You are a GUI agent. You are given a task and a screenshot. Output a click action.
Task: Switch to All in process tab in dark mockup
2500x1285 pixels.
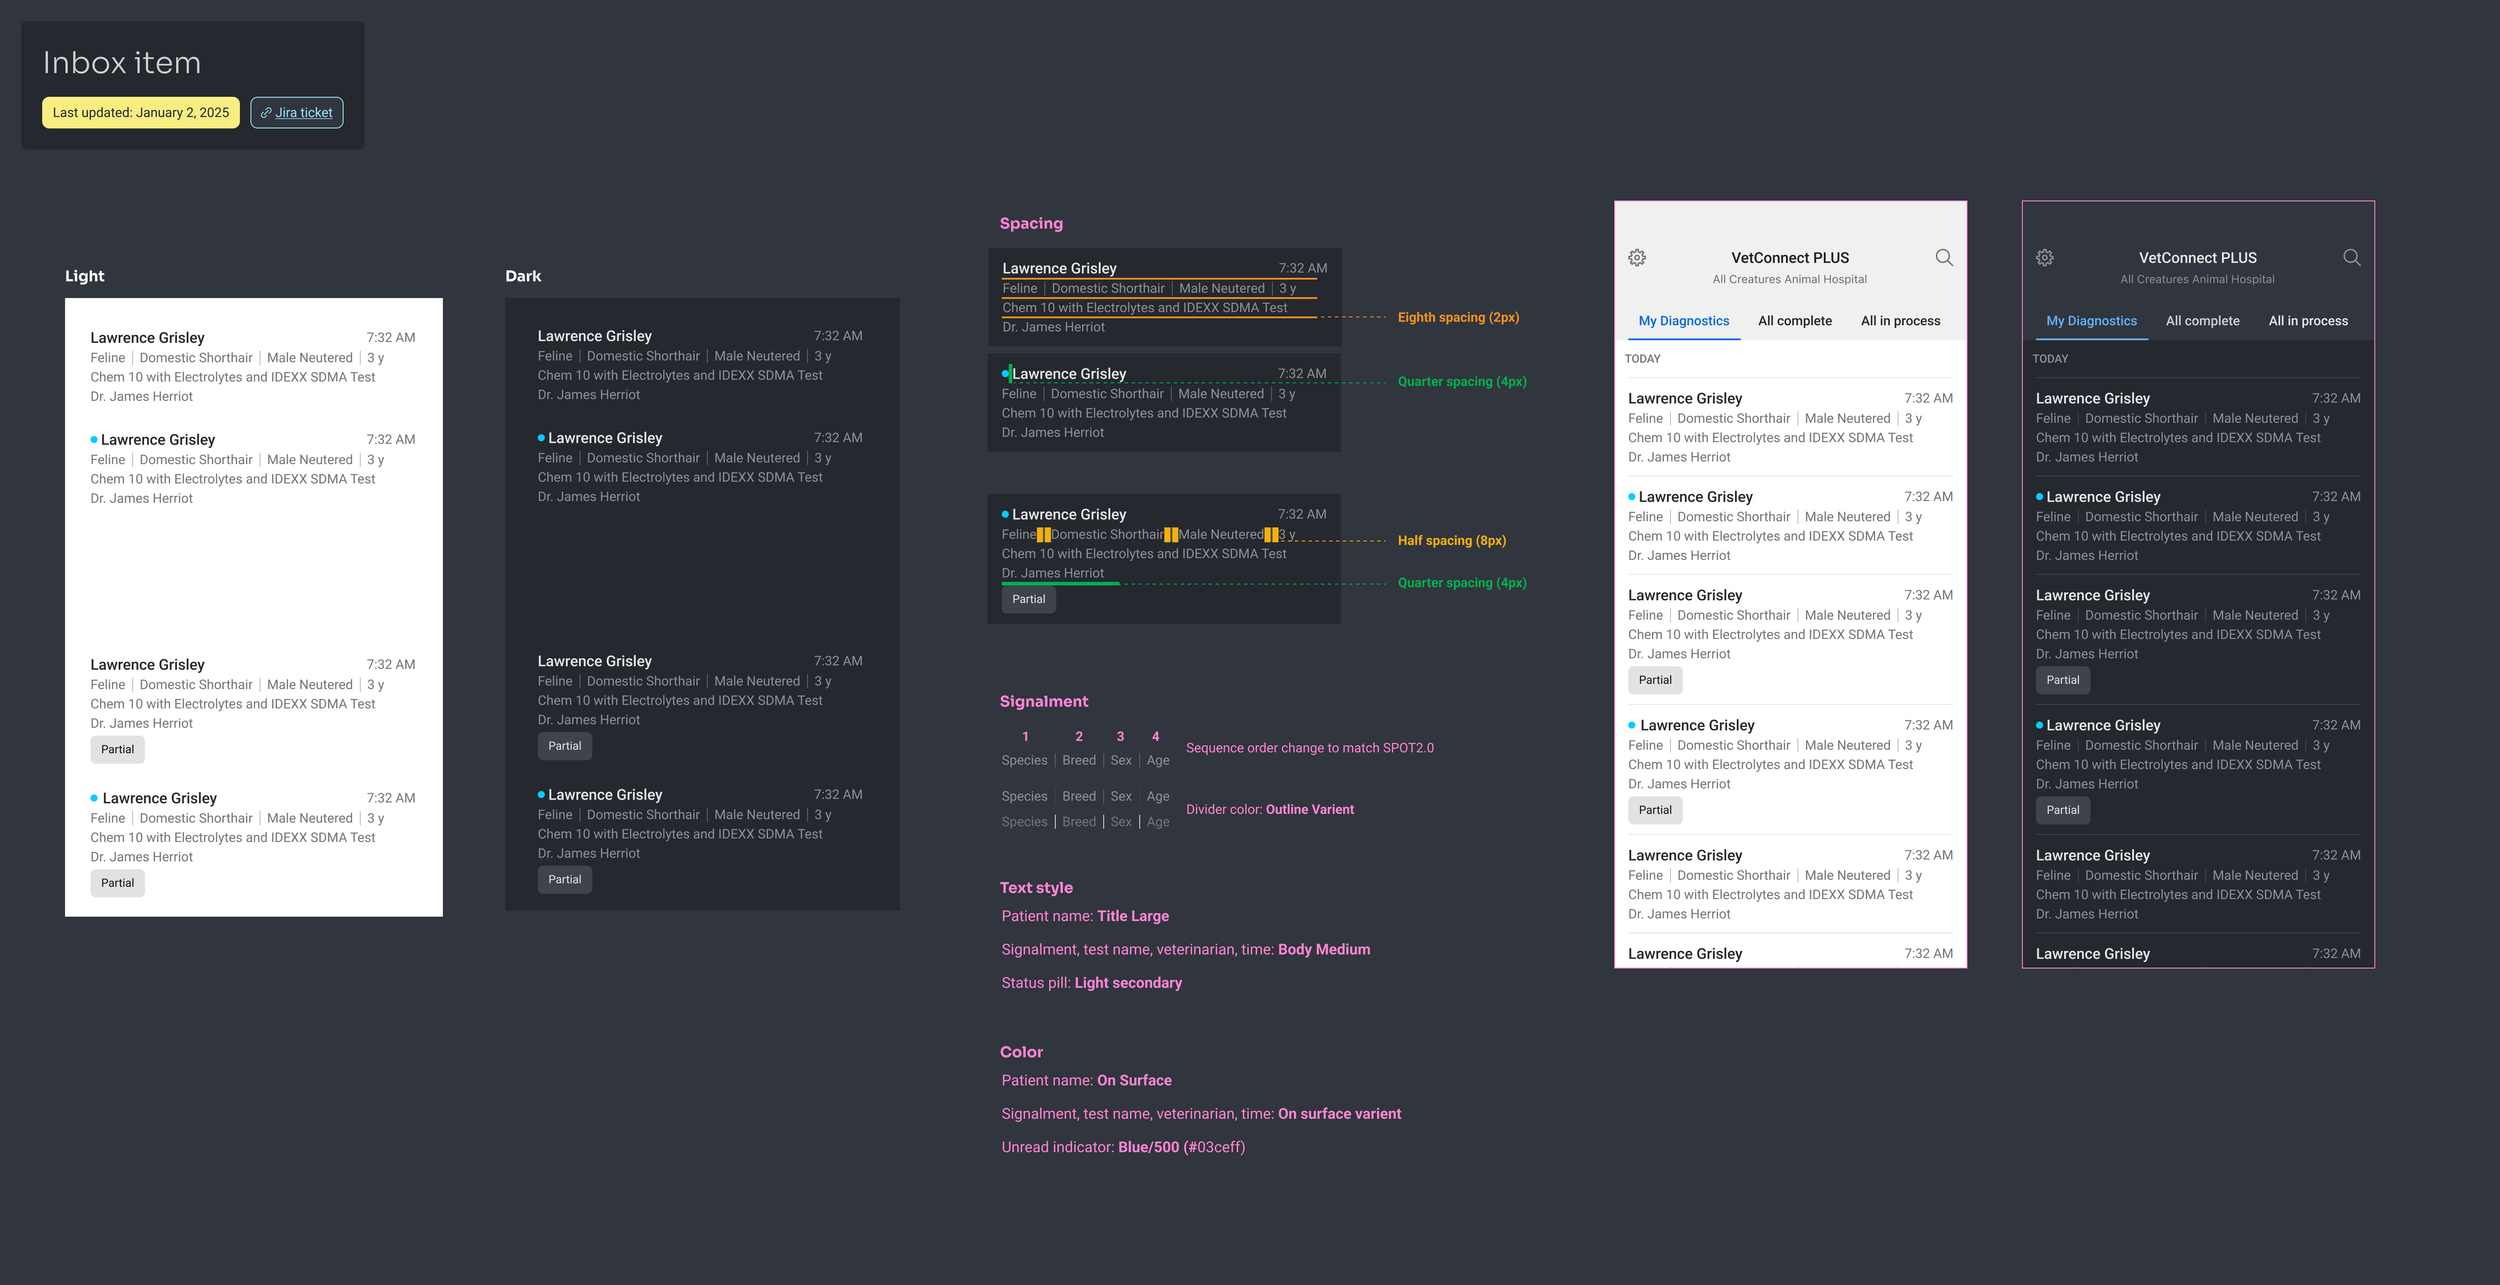pyautogui.click(x=2307, y=321)
